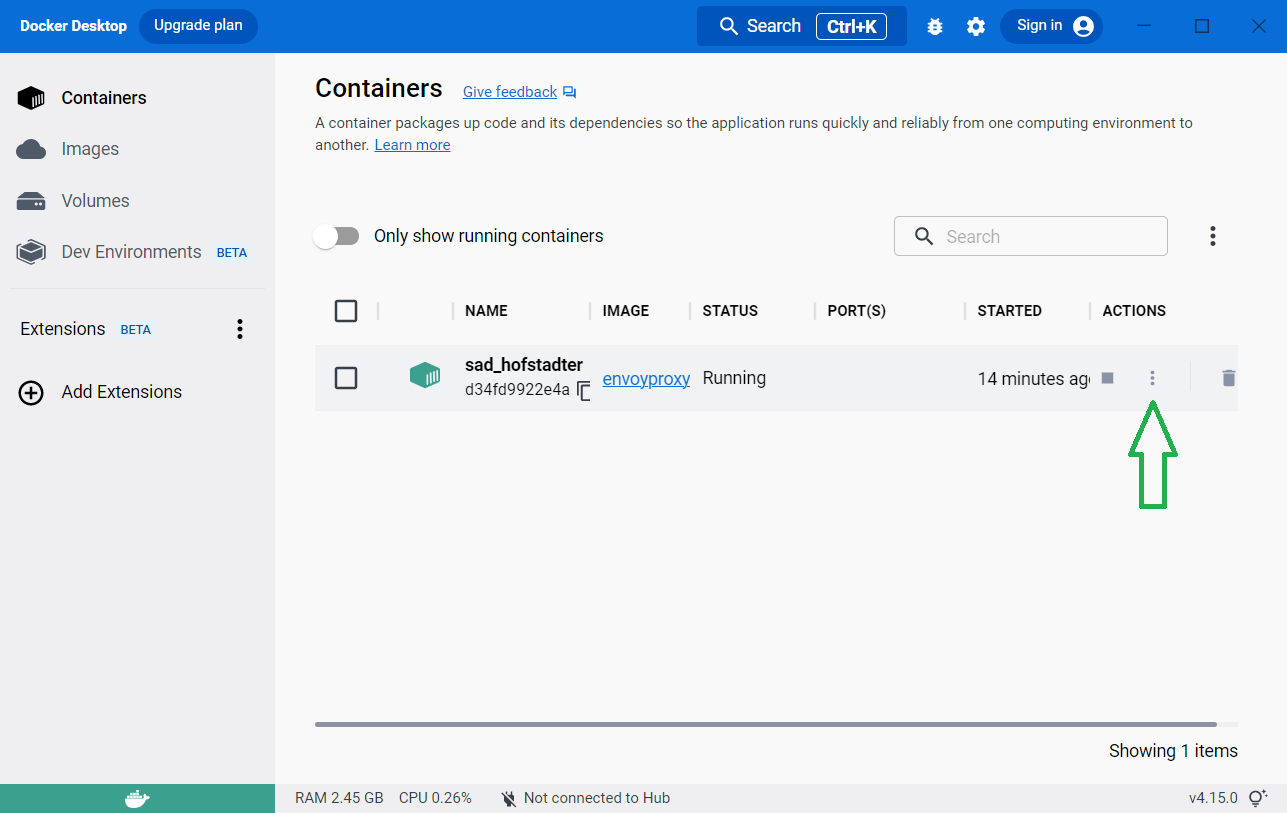Tick the sad_hofstadter row checkbox
Viewport: 1287px width, 813px height.
(346, 378)
